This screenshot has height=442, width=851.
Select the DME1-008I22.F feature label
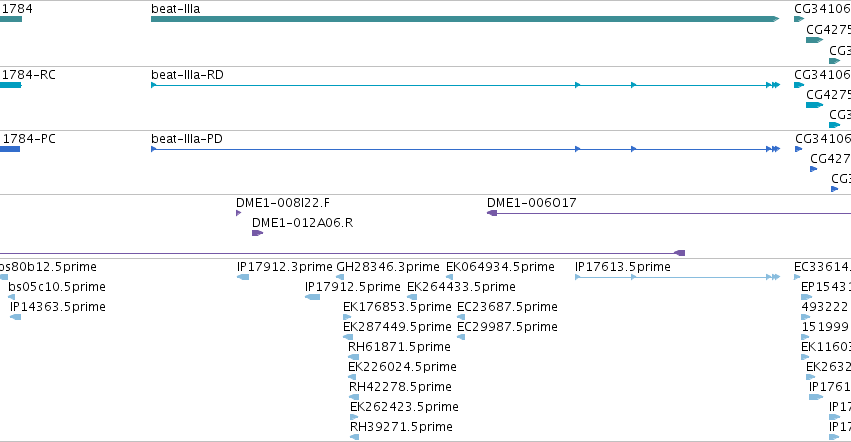[x=283, y=203]
